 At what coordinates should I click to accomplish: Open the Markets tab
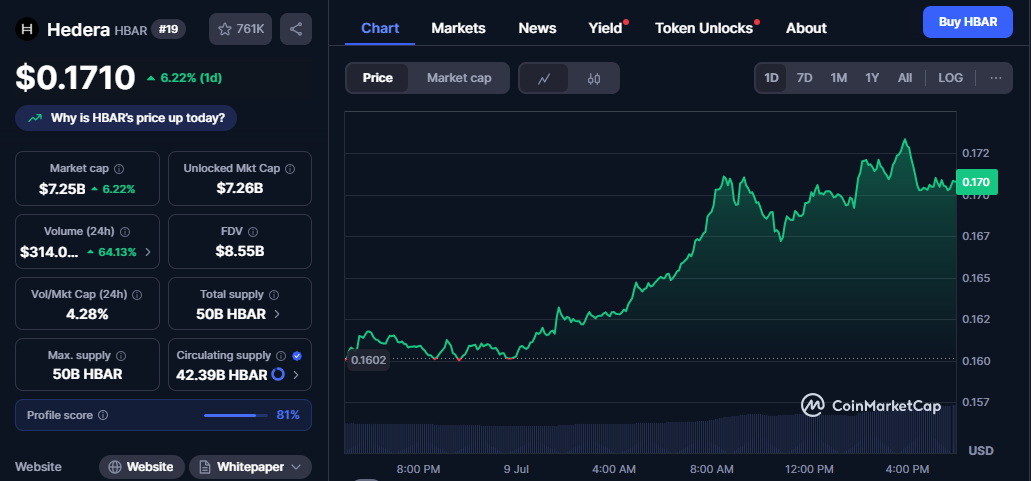458,28
